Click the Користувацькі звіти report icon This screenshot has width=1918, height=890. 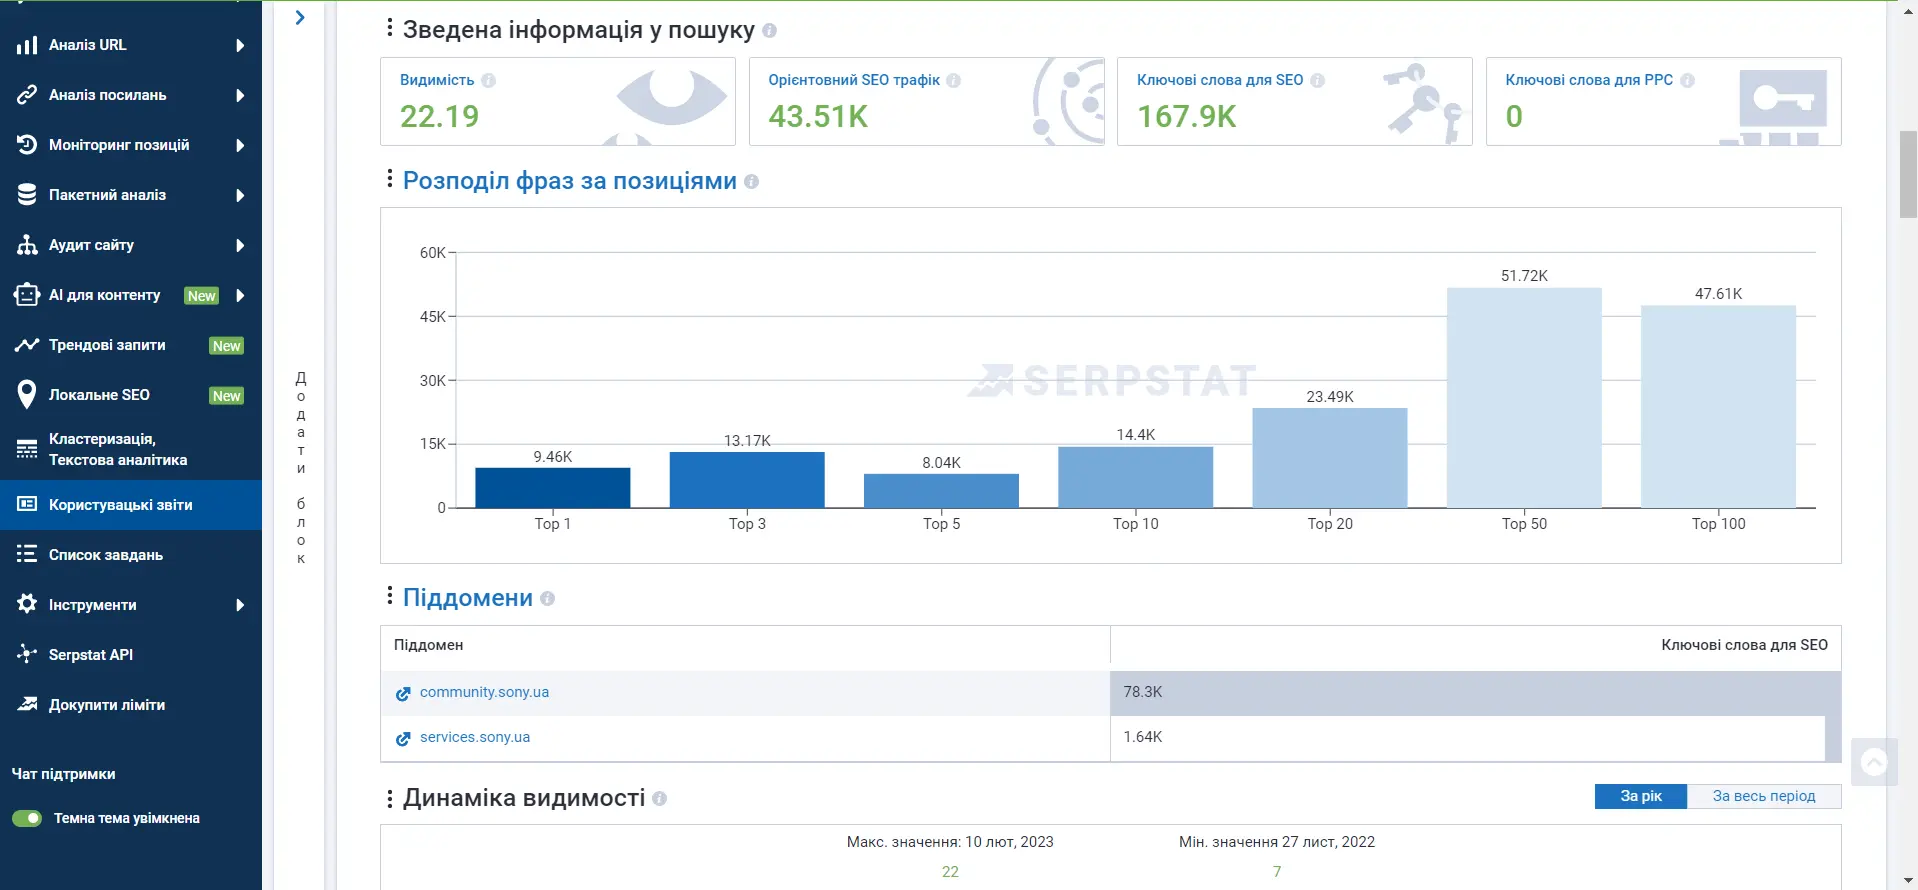pyautogui.click(x=27, y=505)
